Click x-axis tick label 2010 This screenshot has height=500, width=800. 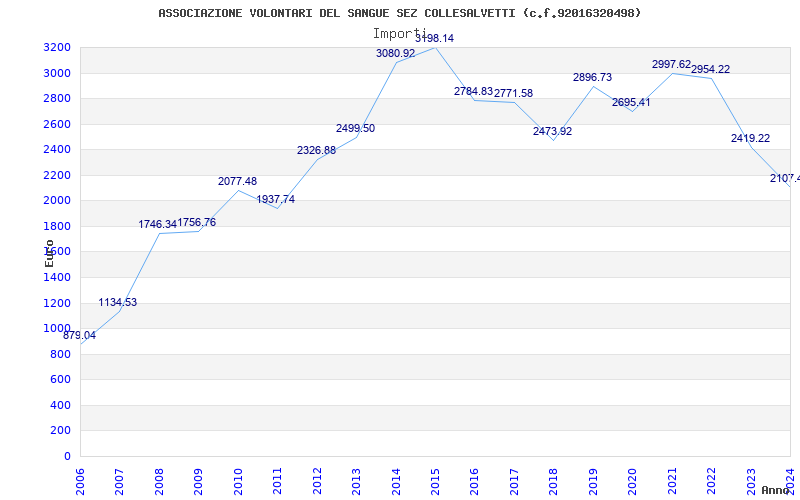point(238,481)
